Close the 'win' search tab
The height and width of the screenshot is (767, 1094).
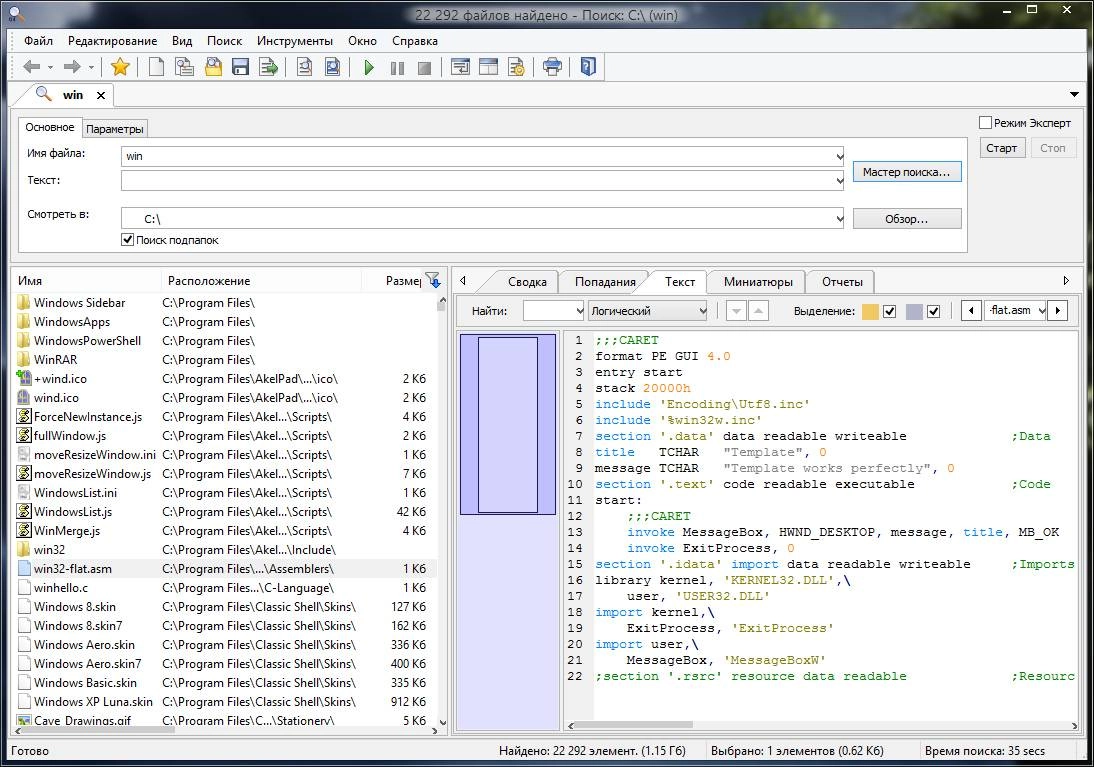tap(100, 96)
